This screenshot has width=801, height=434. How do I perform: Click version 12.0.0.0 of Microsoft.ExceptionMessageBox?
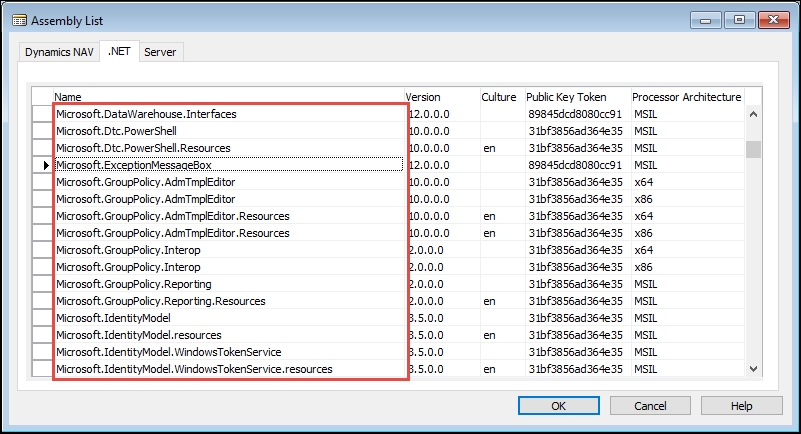tap(429, 165)
